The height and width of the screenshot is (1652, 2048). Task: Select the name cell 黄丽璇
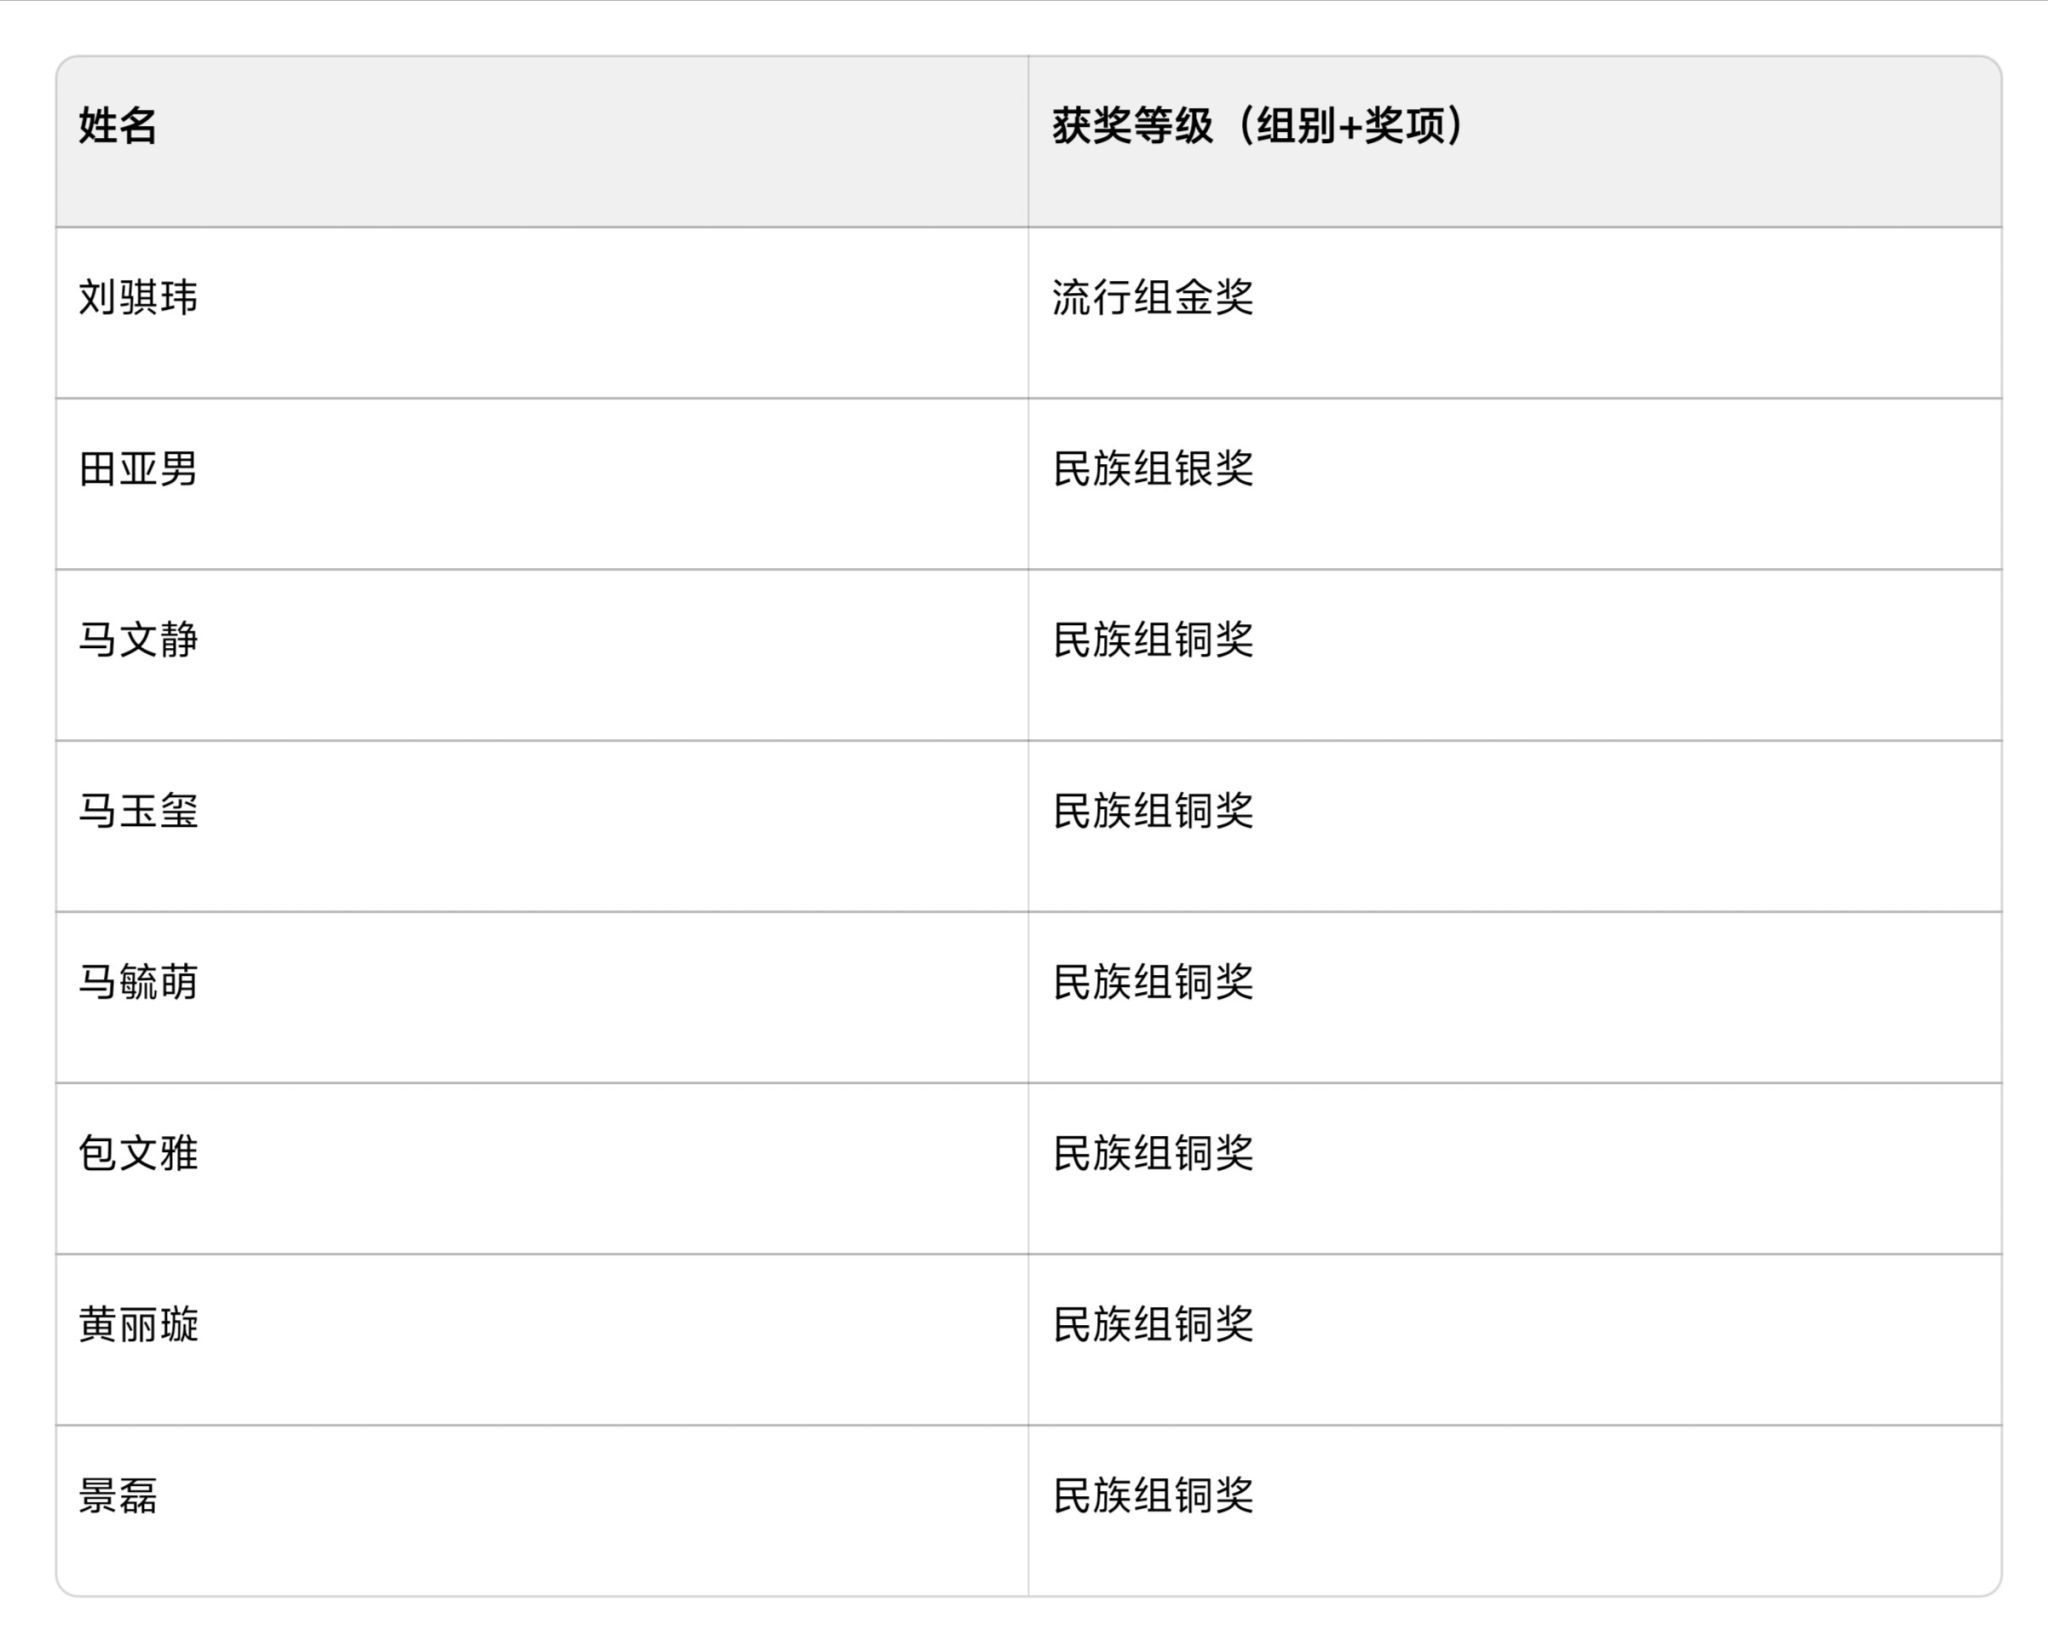(x=138, y=1324)
